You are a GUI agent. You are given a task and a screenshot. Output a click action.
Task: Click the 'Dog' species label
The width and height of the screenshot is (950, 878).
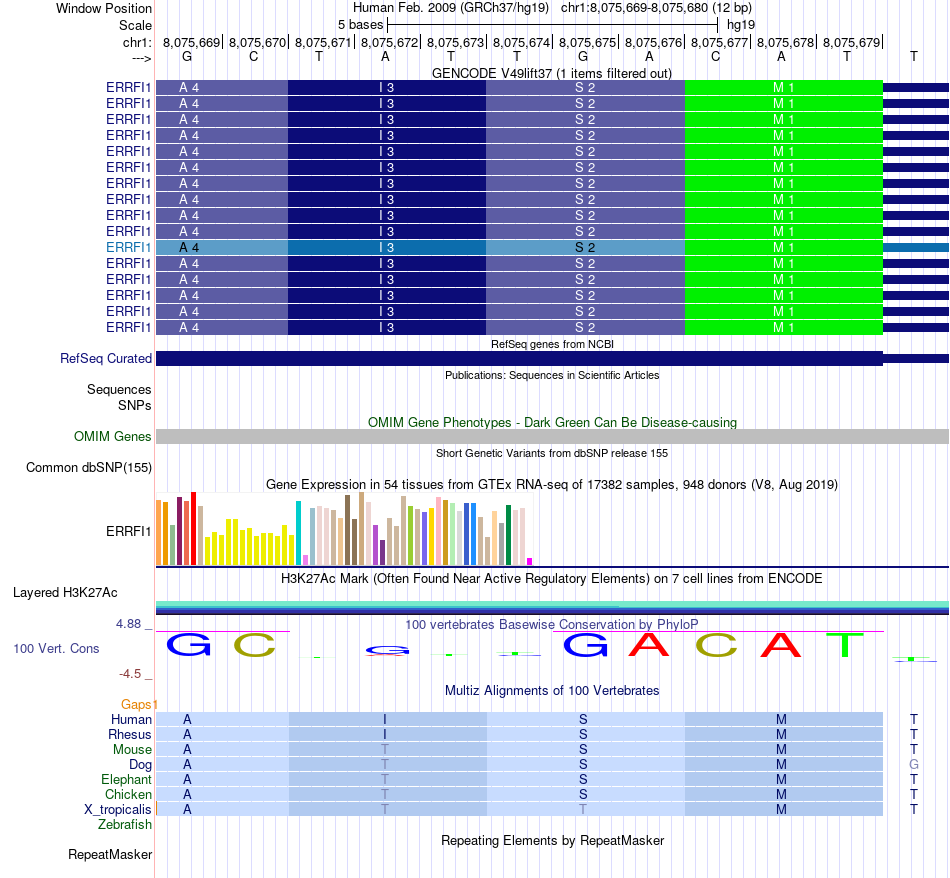coord(140,765)
